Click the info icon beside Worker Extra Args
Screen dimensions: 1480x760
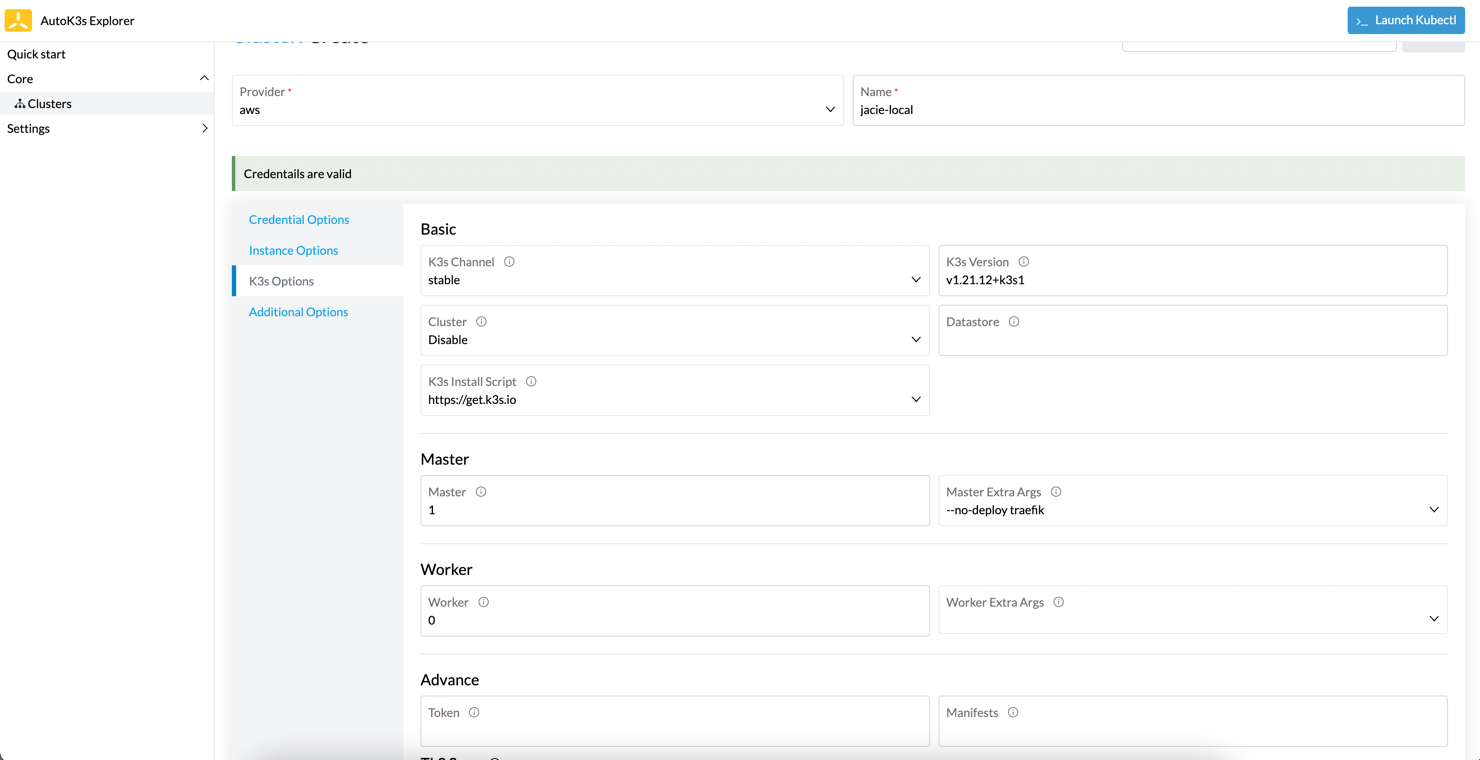(1058, 602)
